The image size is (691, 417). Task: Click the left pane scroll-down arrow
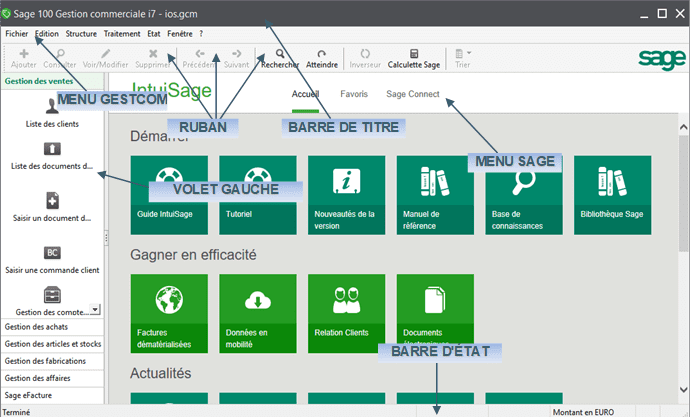pos(95,309)
